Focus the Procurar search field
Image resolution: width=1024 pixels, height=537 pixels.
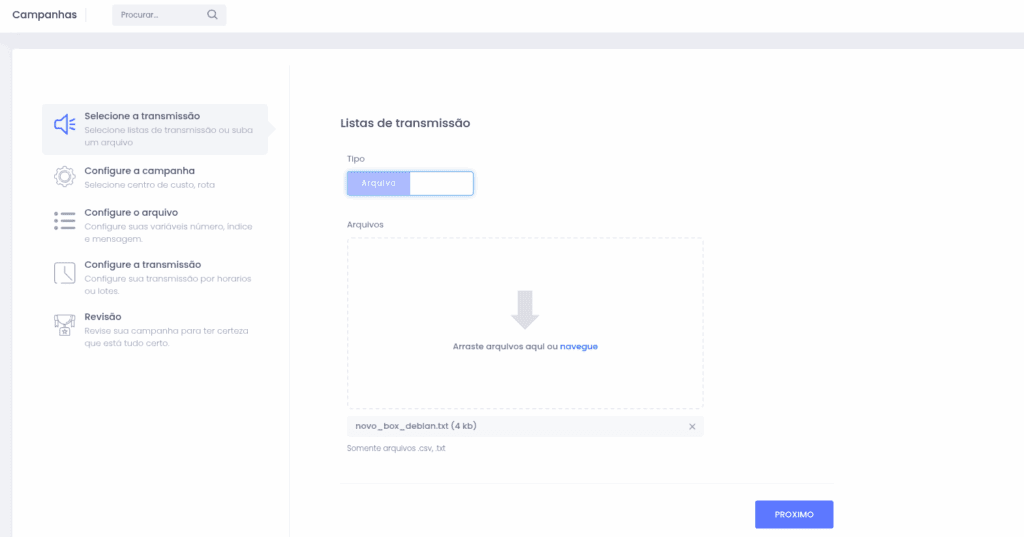click(160, 15)
